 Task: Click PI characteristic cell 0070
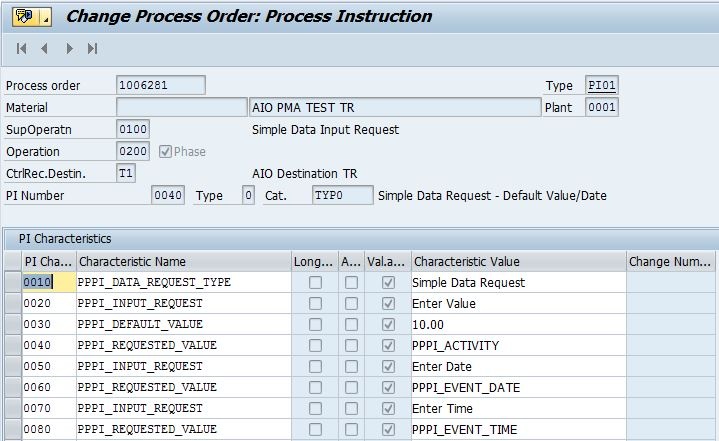[49, 408]
